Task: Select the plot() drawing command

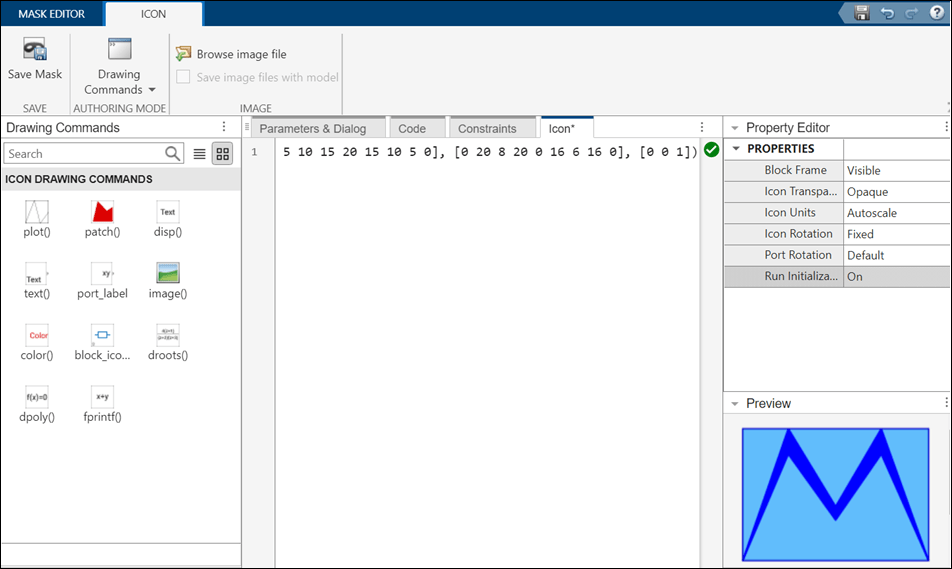Action: (x=37, y=212)
